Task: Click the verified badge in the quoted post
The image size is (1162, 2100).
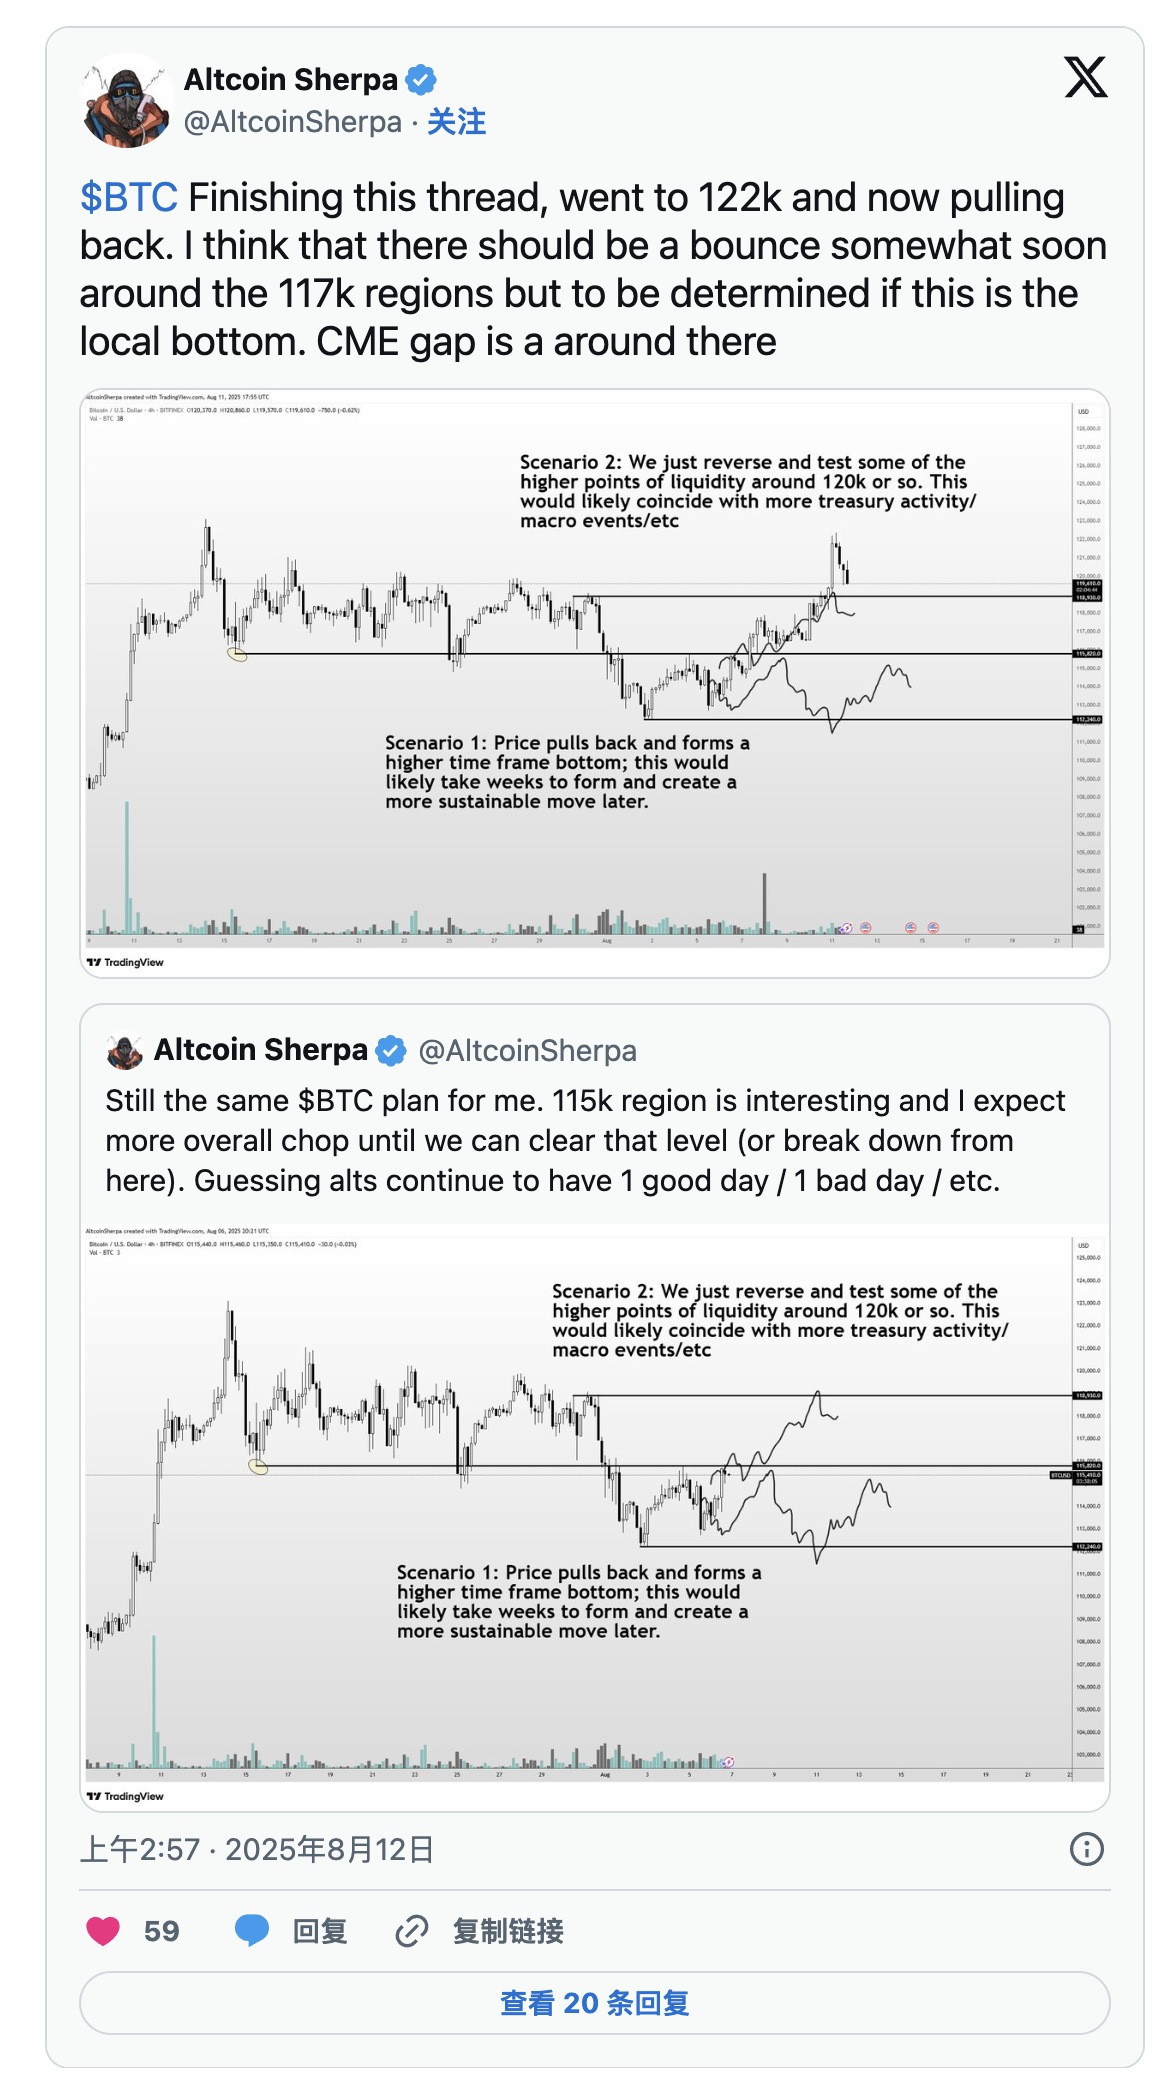Action: [x=390, y=1051]
